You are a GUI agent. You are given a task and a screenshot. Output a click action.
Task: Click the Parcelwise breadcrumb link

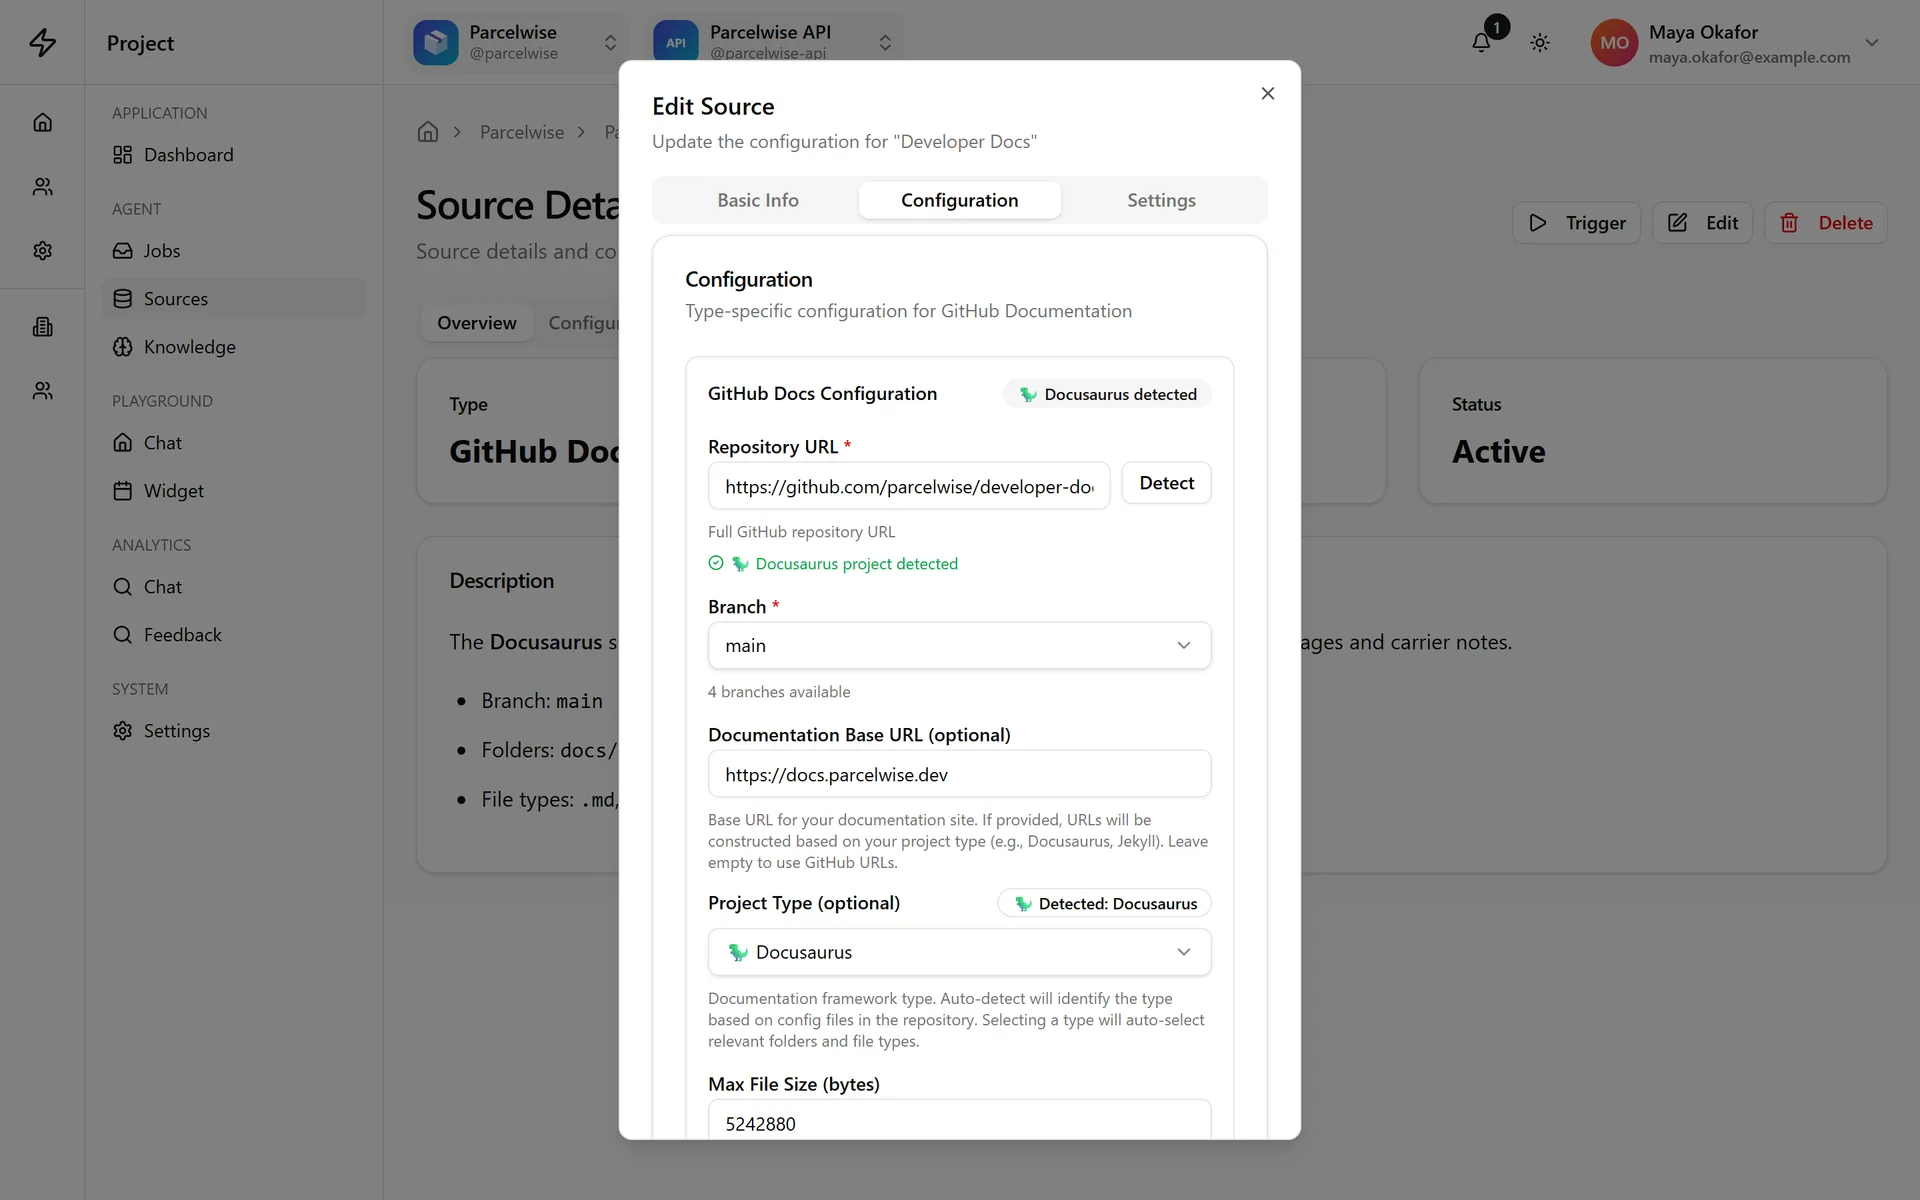point(522,132)
